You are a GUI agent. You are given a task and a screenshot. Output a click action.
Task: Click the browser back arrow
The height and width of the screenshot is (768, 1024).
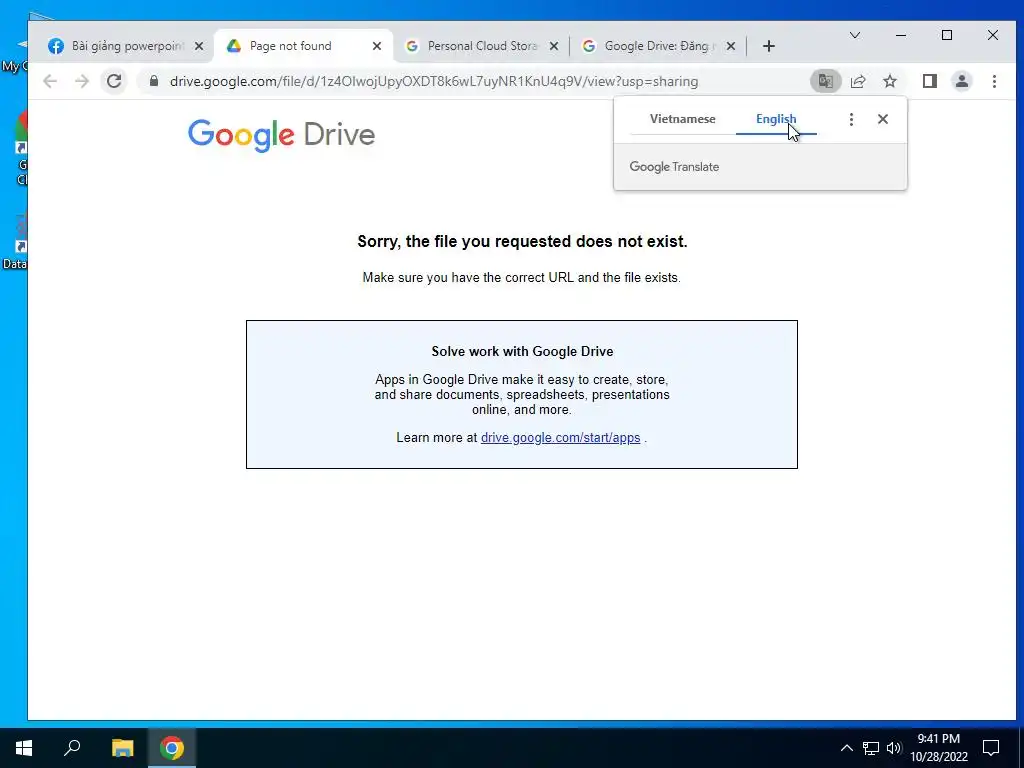pyautogui.click(x=50, y=81)
